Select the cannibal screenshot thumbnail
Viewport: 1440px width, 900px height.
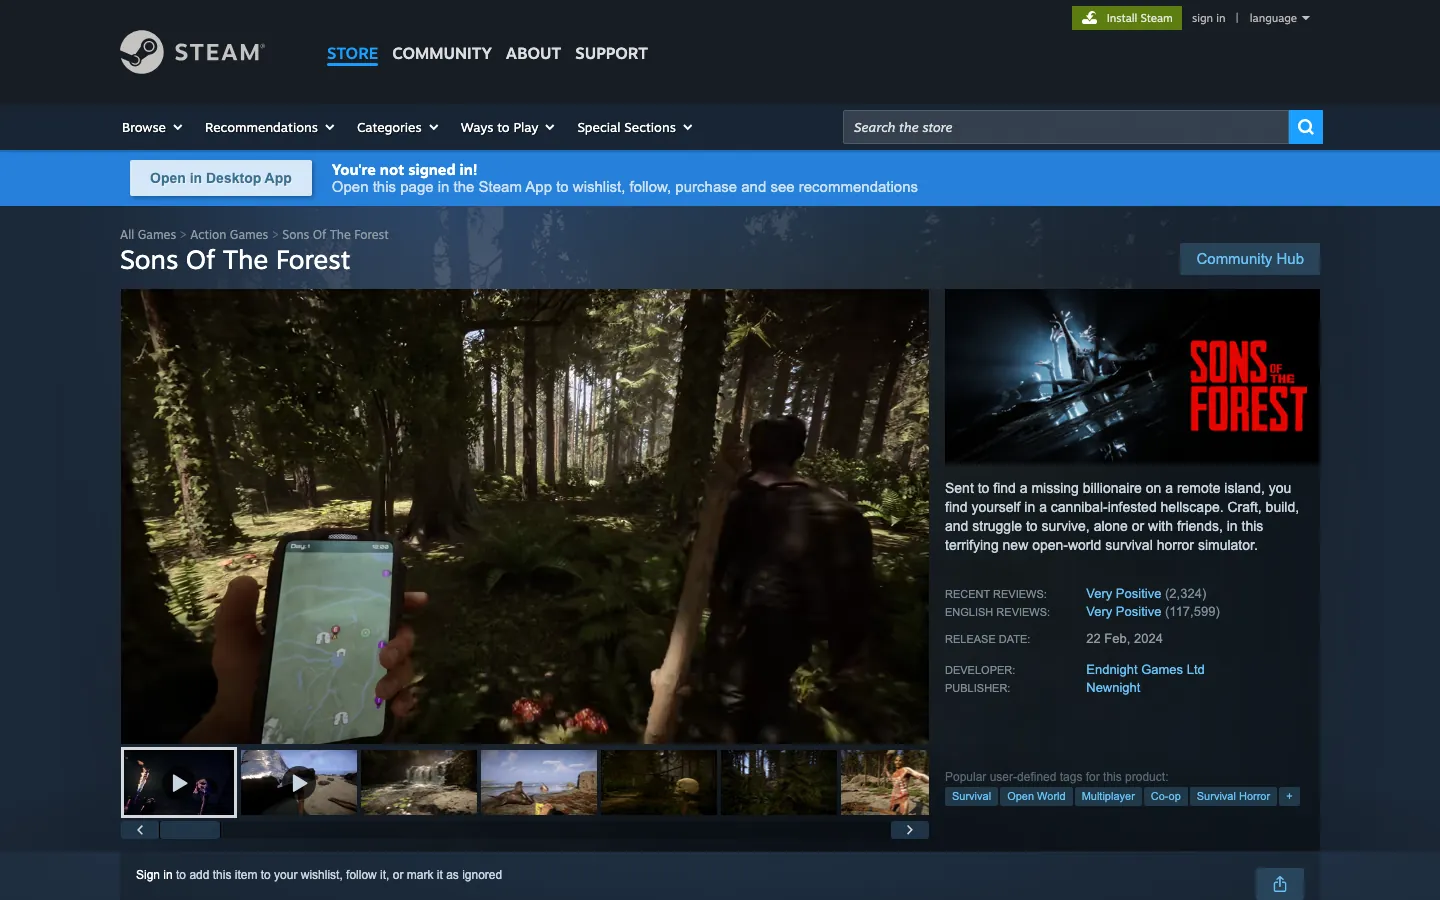(x=885, y=783)
